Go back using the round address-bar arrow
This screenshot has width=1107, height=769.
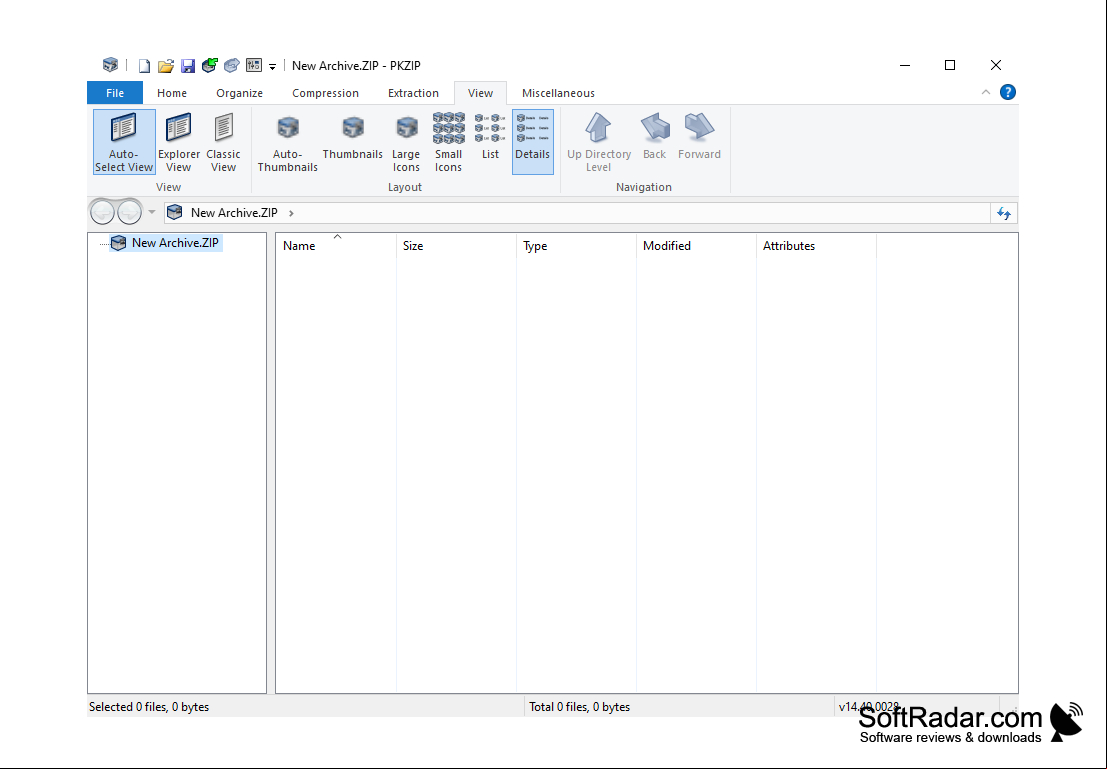(x=102, y=212)
